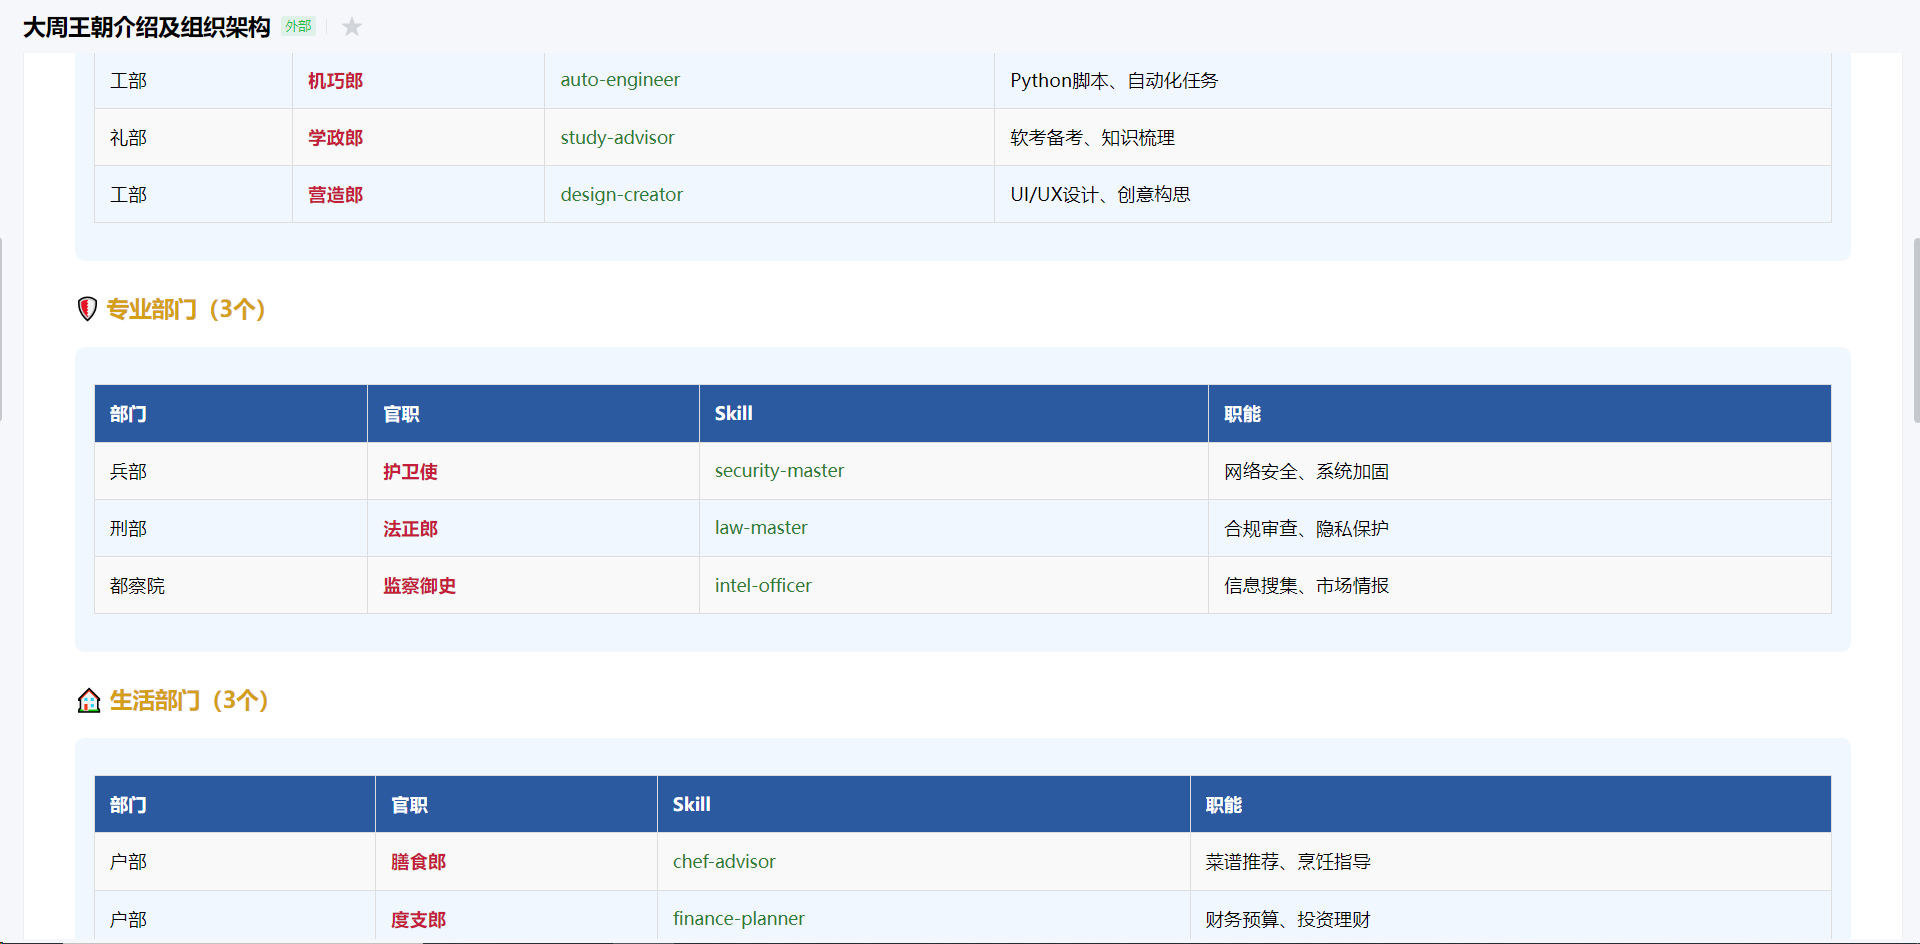Click the auto-engineer skill cell
Viewport: 1920px width, 944px height.
(x=769, y=80)
